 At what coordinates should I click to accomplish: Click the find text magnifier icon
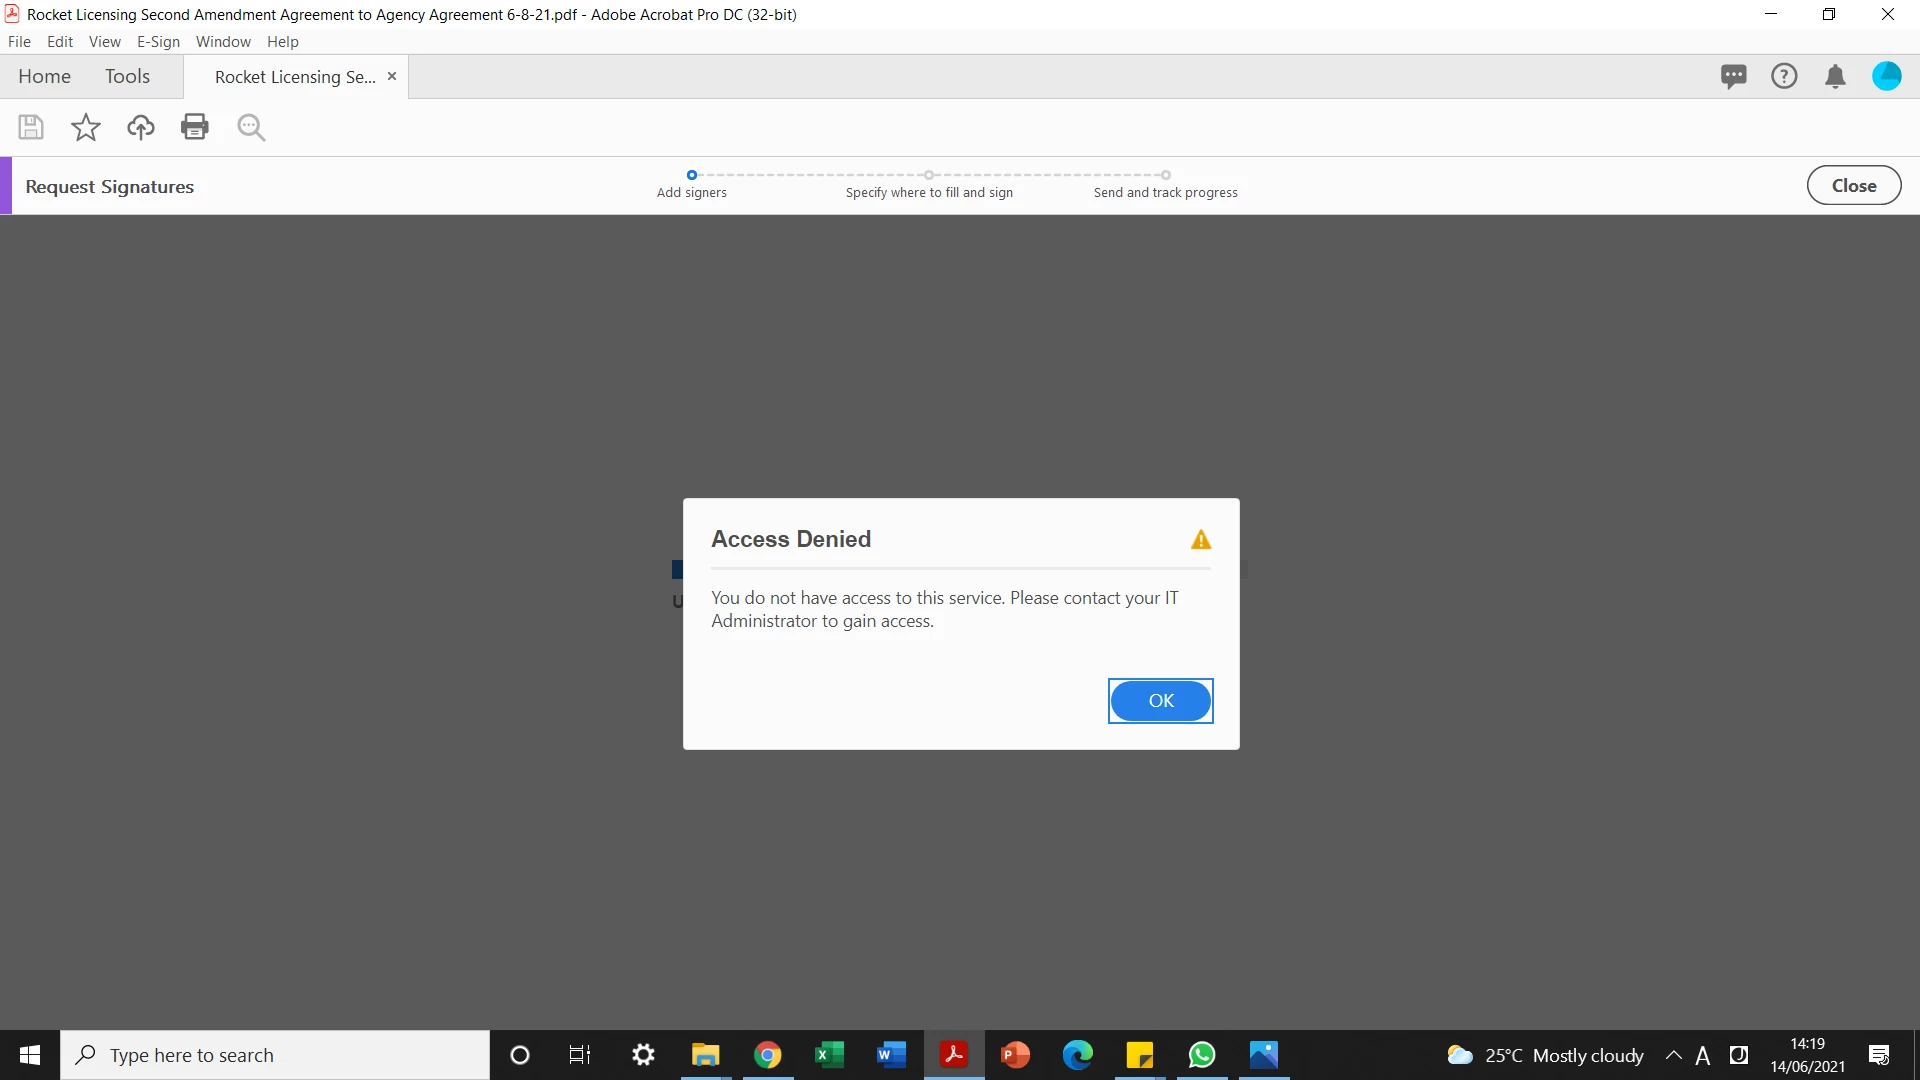[x=251, y=127]
